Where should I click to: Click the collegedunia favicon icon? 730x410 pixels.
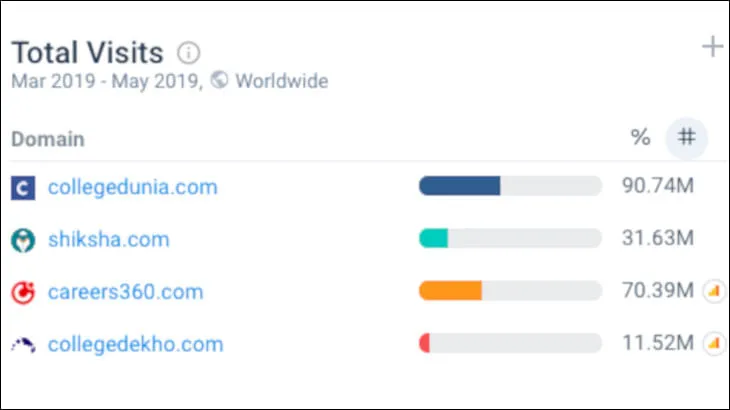pyautogui.click(x=22, y=187)
